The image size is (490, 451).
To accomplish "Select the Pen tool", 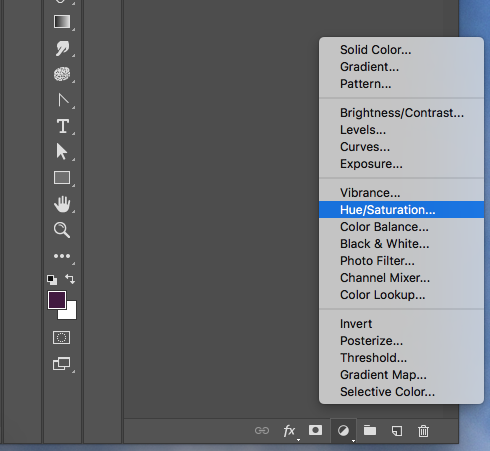I will pos(63,100).
